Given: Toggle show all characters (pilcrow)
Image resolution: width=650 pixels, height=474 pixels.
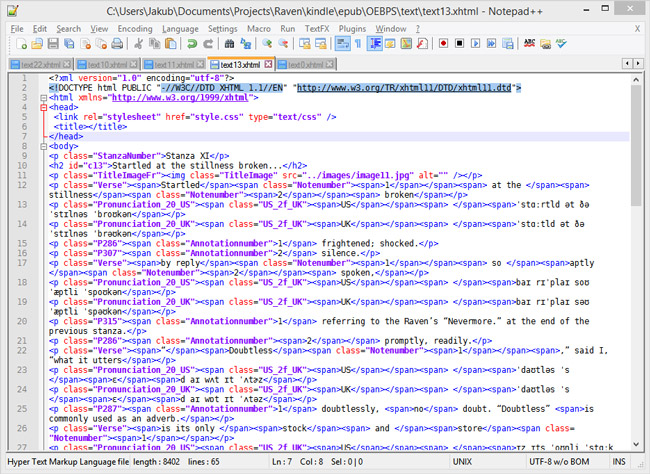Looking at the screenshot, I should tap(358, 44).
